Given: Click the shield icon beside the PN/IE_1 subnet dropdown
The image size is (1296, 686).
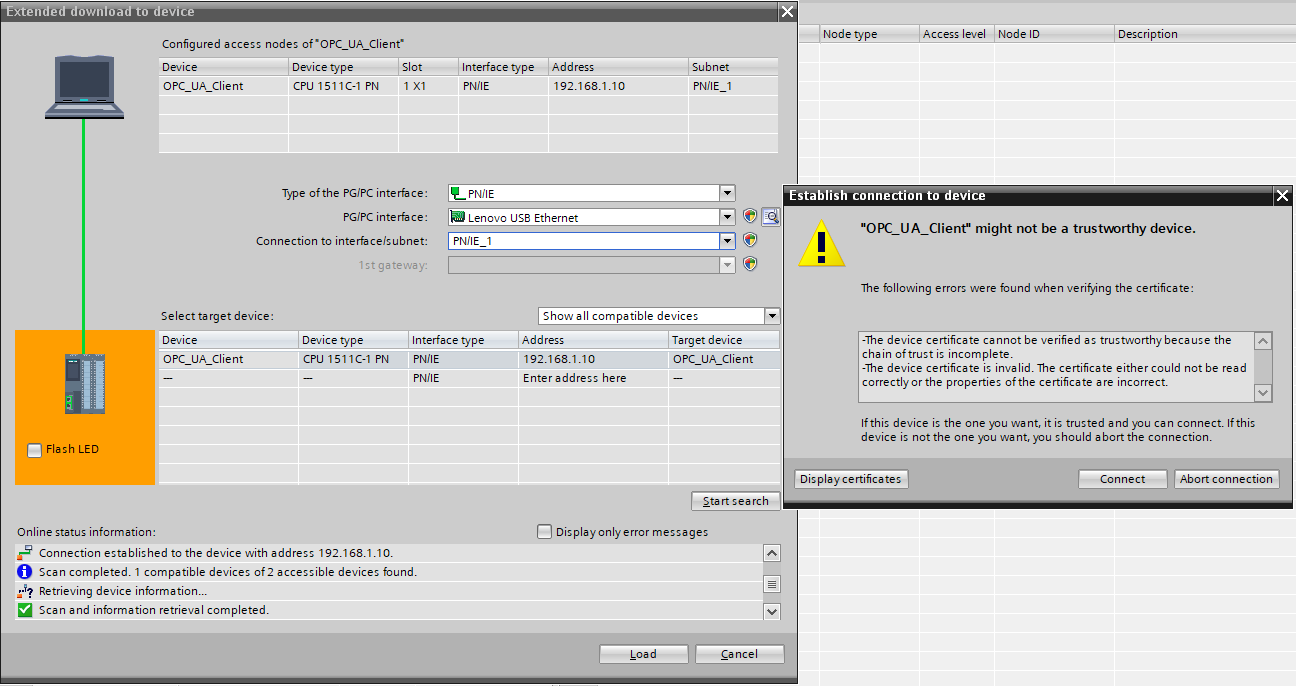Looking at the screenshot, I should [750, 240].
